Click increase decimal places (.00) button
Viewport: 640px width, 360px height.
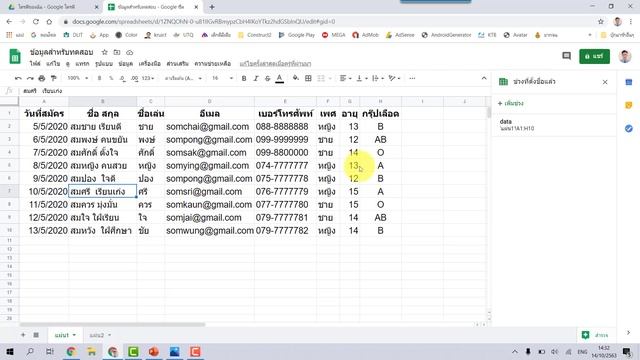135,78
